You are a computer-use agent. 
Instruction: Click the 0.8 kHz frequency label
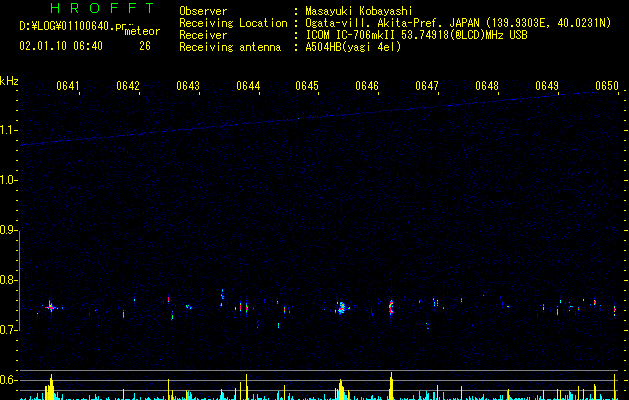[x=8, y=280]
